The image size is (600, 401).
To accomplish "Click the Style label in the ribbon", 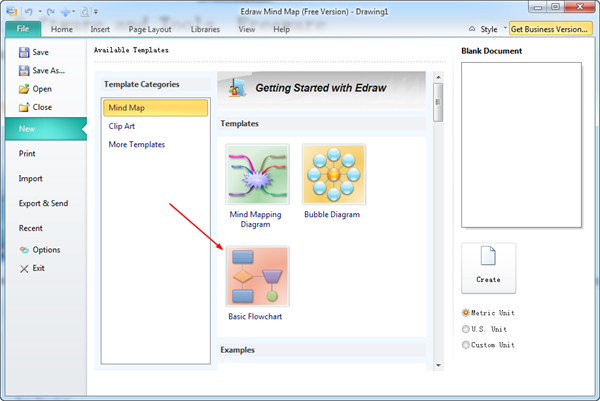I will point(489,29).
